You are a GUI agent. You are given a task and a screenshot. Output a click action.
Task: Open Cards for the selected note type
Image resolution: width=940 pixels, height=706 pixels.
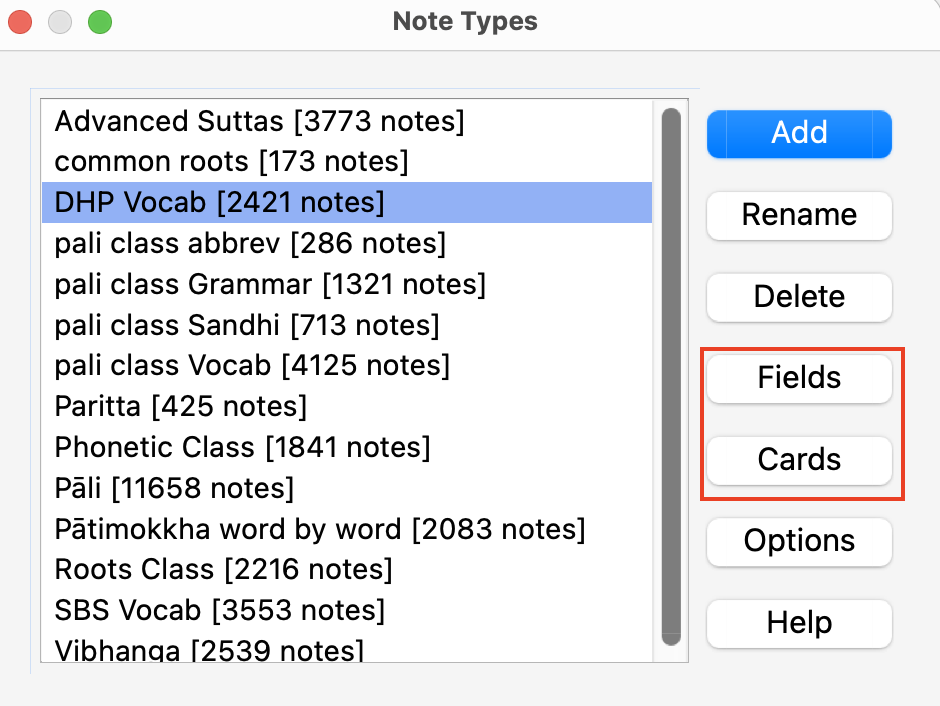click(x=798, y=461)
